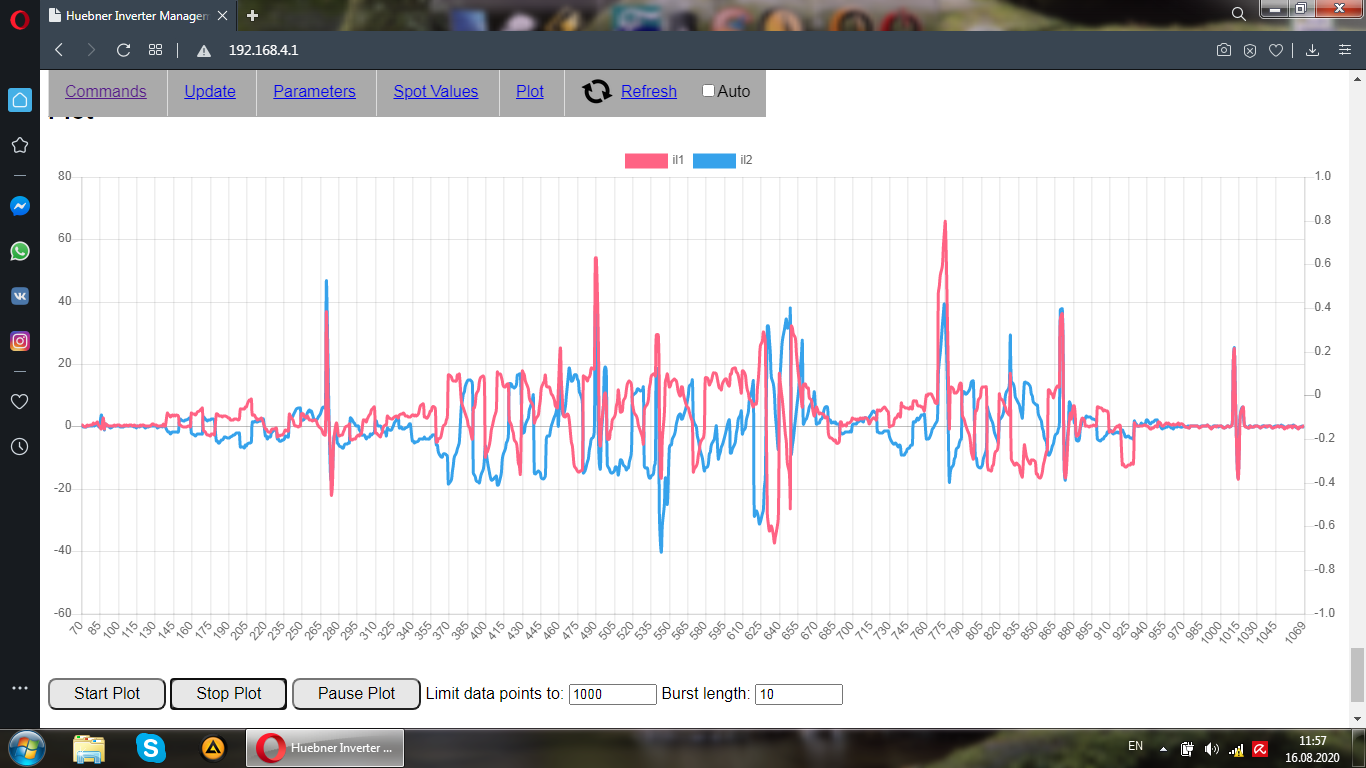Show hidden system tray icons

1162,748
